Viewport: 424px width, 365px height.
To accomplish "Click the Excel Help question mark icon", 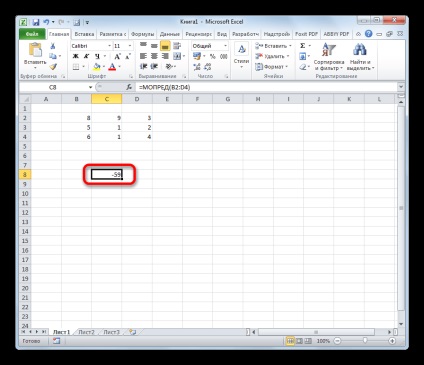I will tap(368, 34).
